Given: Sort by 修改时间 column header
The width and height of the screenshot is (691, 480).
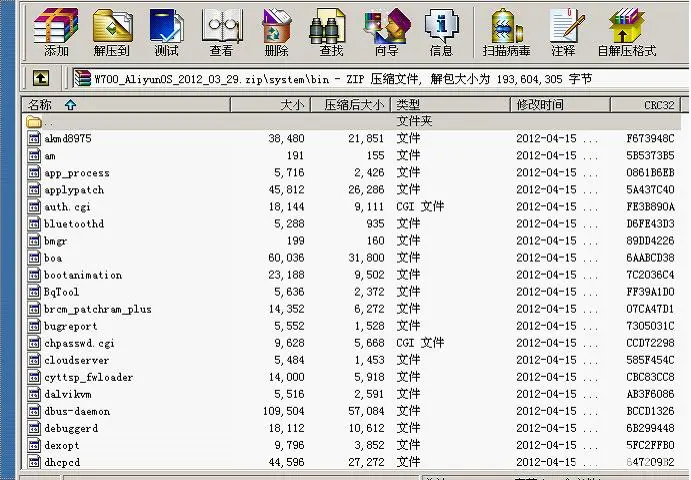Looking at the screenshot, I should [540, 104].
